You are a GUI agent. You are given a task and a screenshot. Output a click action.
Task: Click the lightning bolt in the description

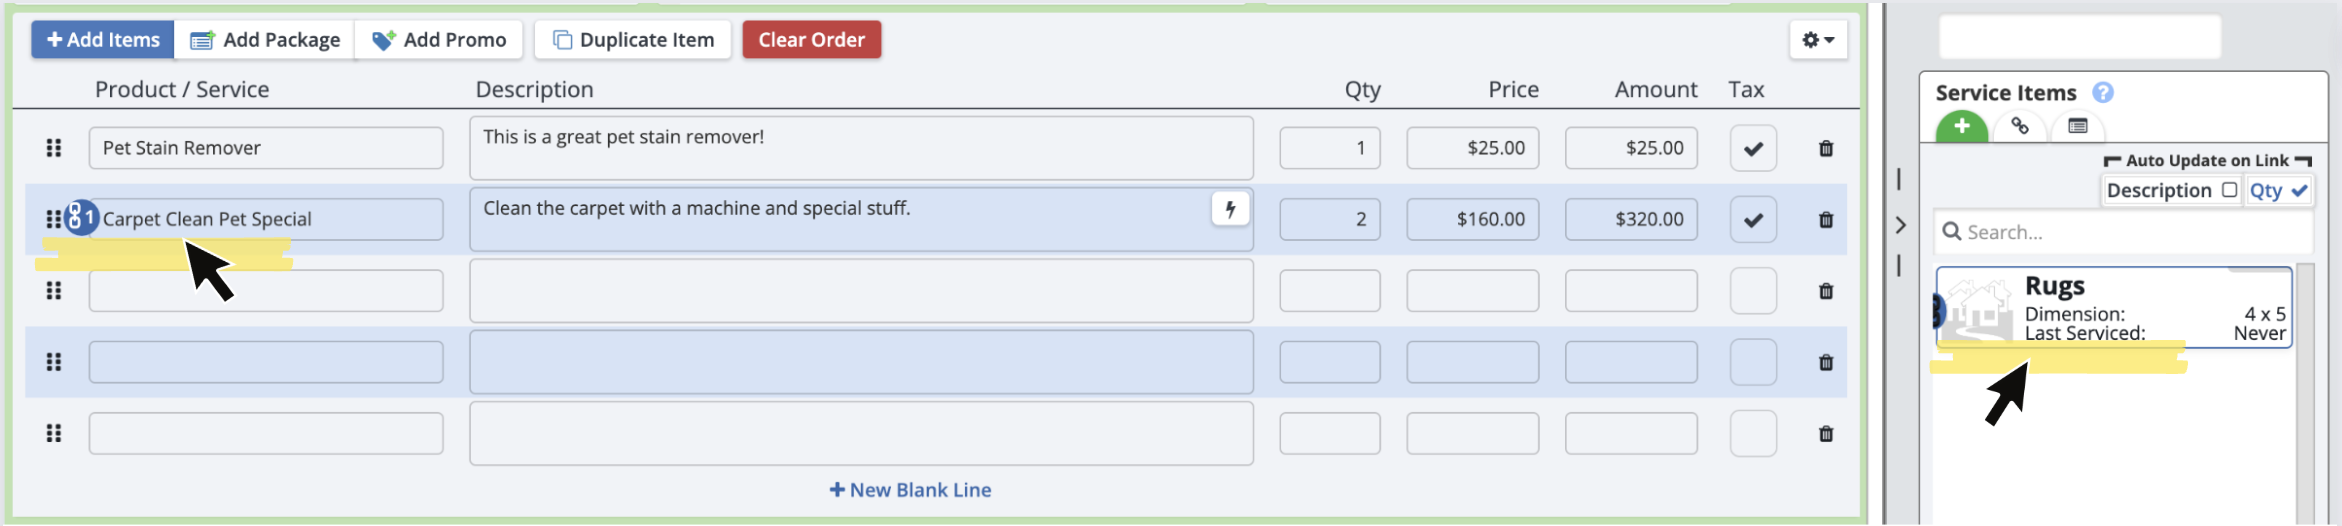pos(1230,209)
